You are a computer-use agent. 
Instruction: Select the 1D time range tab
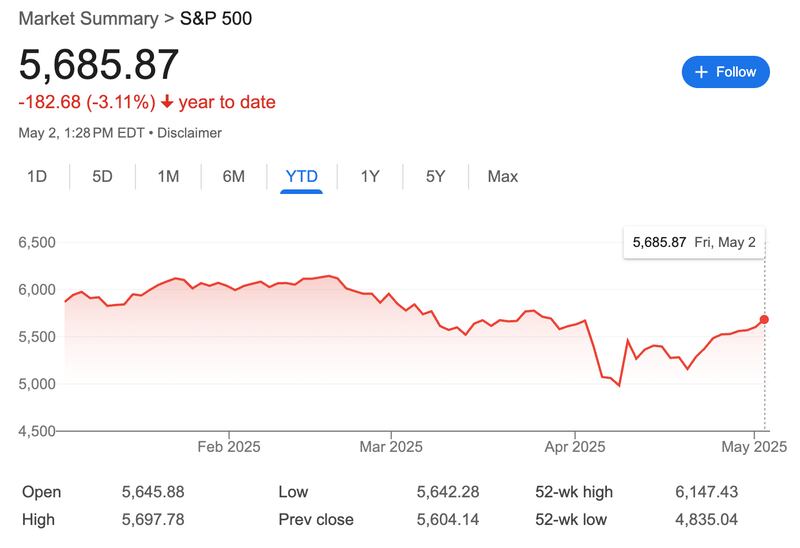click(x=37, y=177)
